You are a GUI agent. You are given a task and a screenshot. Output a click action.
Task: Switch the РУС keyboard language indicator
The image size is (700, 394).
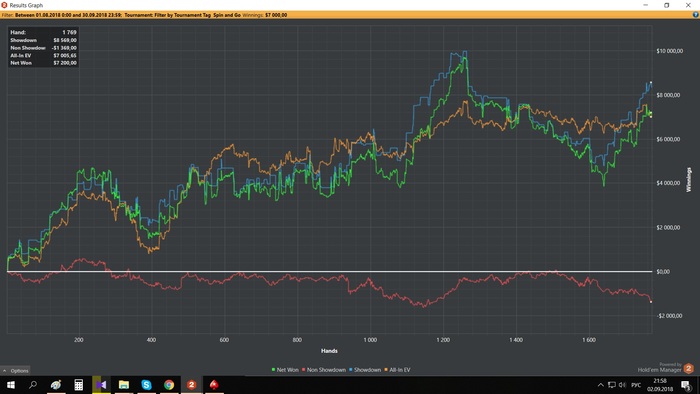pos(636,385)
